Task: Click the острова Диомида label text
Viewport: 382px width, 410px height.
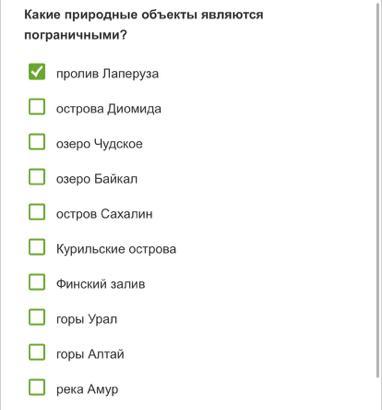Action: pyautogui.click(x=109, y=109)
